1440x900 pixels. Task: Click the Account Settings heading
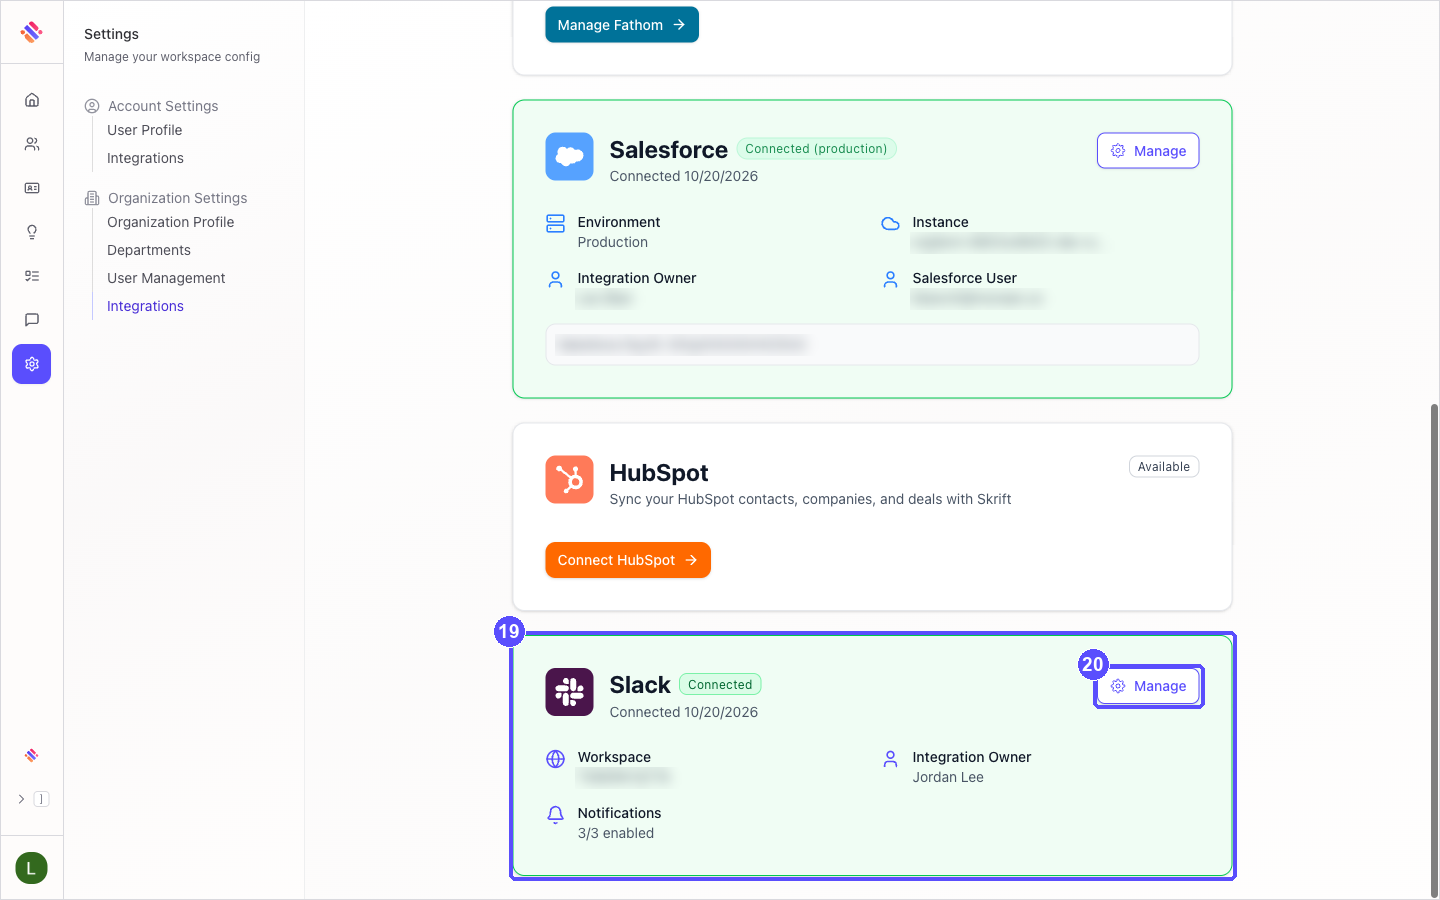[163, 106]
